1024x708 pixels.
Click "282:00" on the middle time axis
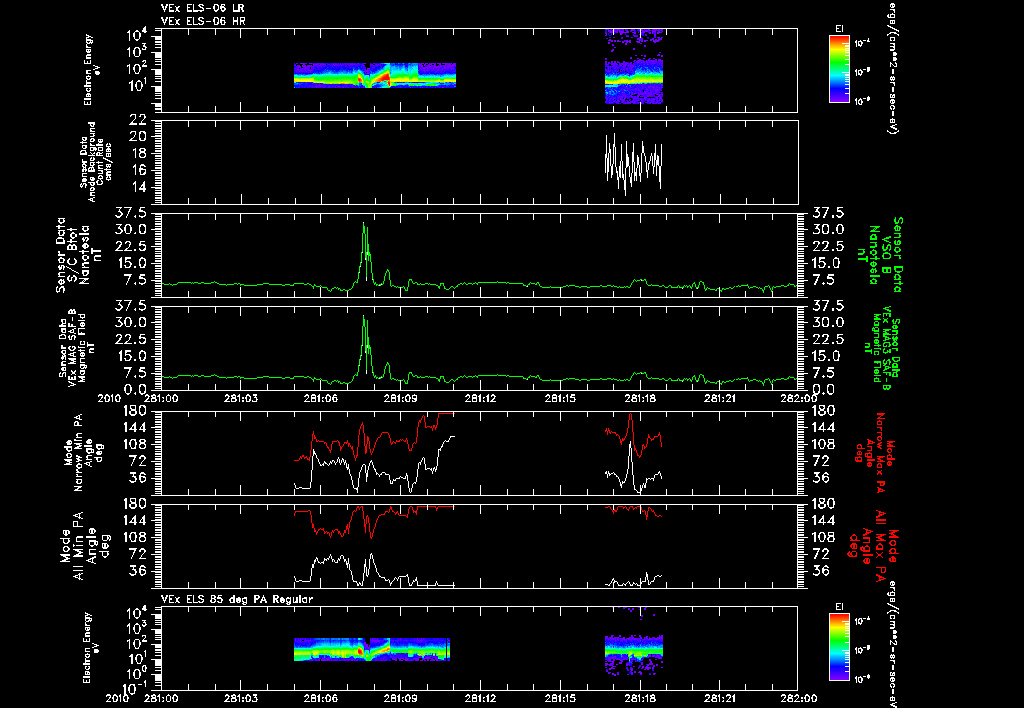tap(798, 398)
